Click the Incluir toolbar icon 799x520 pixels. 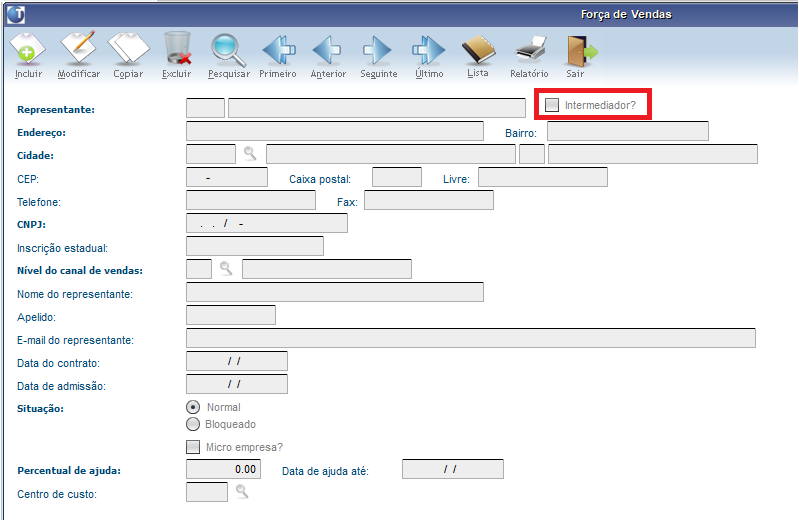(x=28, y=49)
